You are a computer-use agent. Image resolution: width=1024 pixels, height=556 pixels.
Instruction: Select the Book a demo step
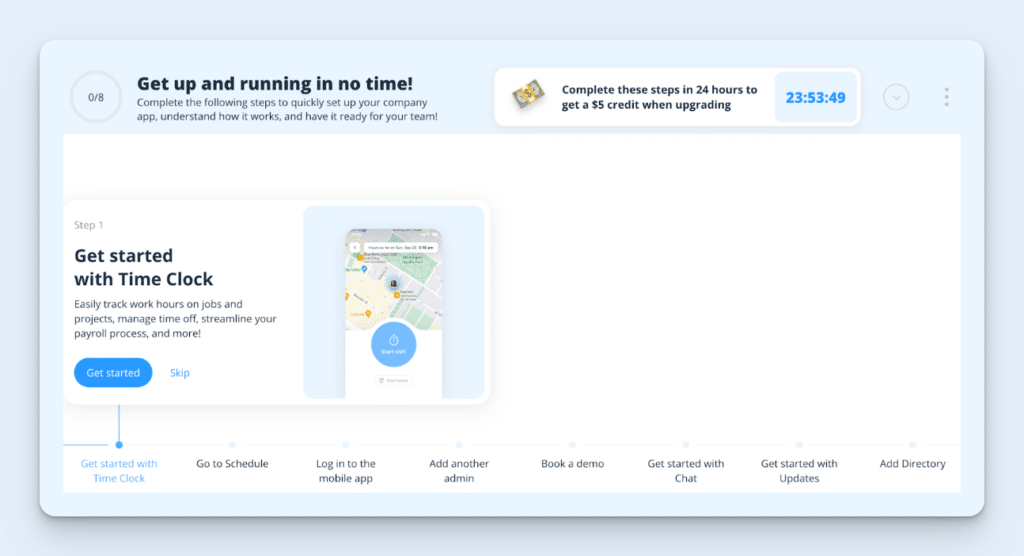573,463
